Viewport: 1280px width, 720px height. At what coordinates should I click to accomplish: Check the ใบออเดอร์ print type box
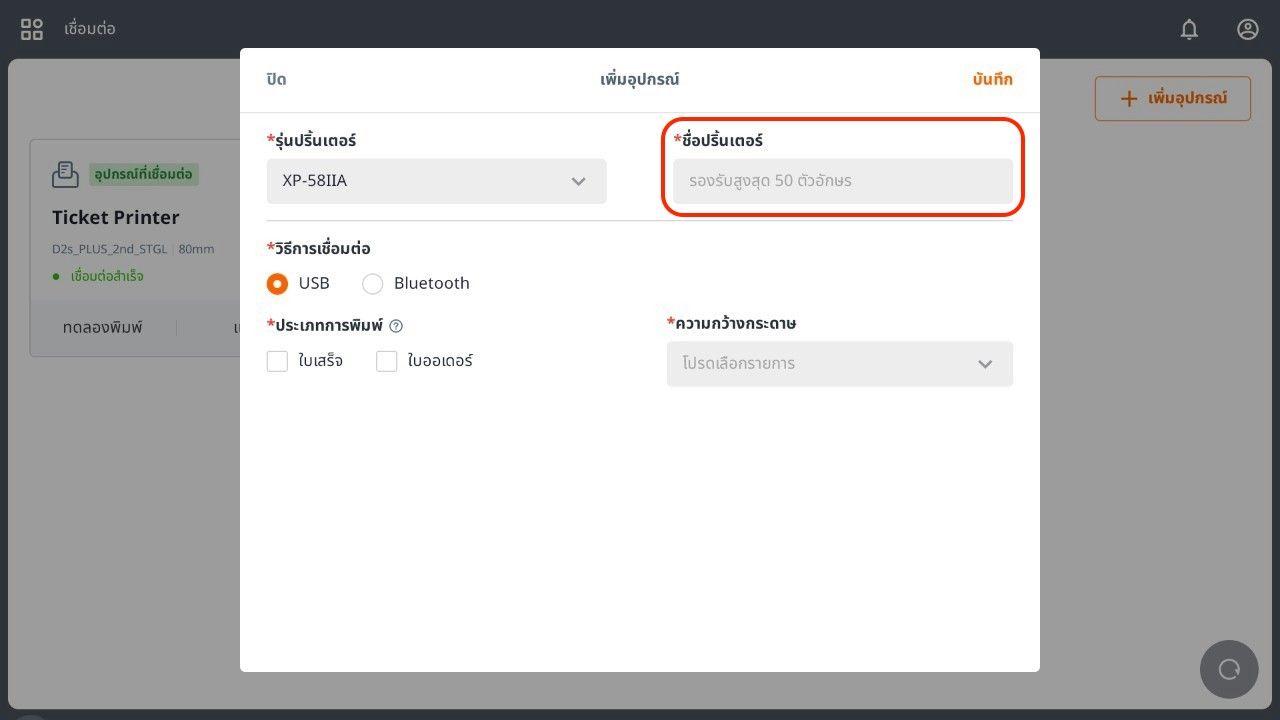[387, 361]
